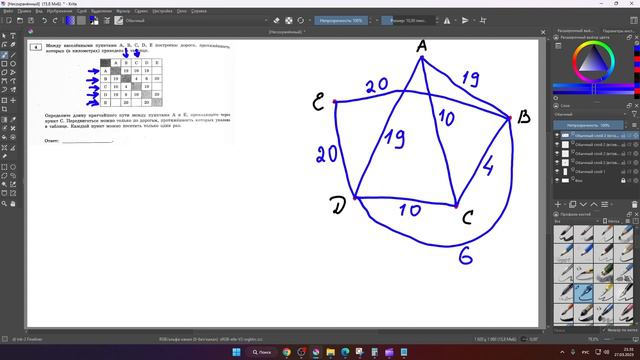This screenshot has height=360, width=640.
Task: Toggle visibility of the highlighted top layer
Action: (x=557, y=135)
